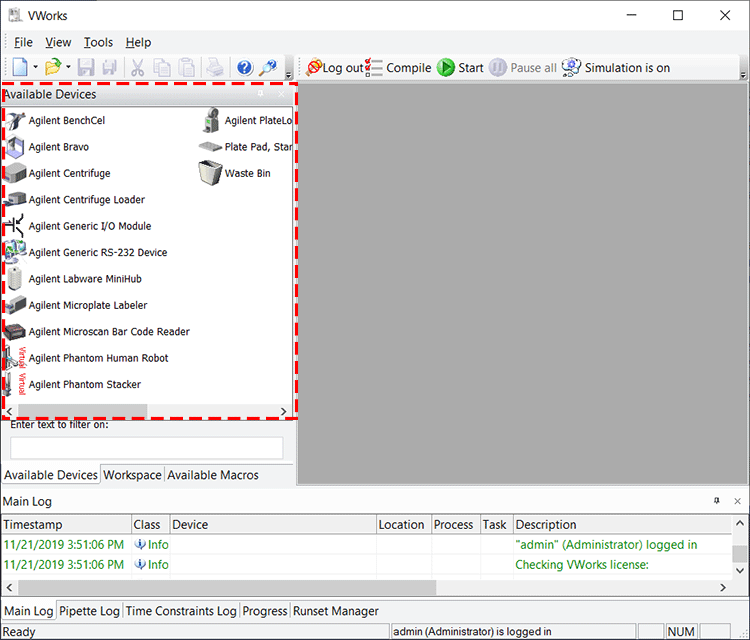
Task: Open the Time Constraints Log tab
Action: tap(181, 611)
